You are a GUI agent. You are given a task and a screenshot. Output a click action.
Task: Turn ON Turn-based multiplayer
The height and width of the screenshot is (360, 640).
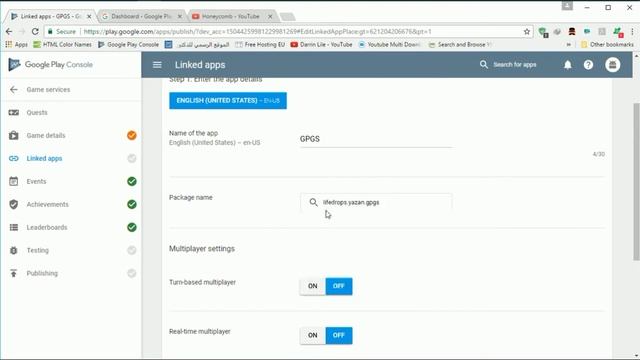click(x=313, y=286)
